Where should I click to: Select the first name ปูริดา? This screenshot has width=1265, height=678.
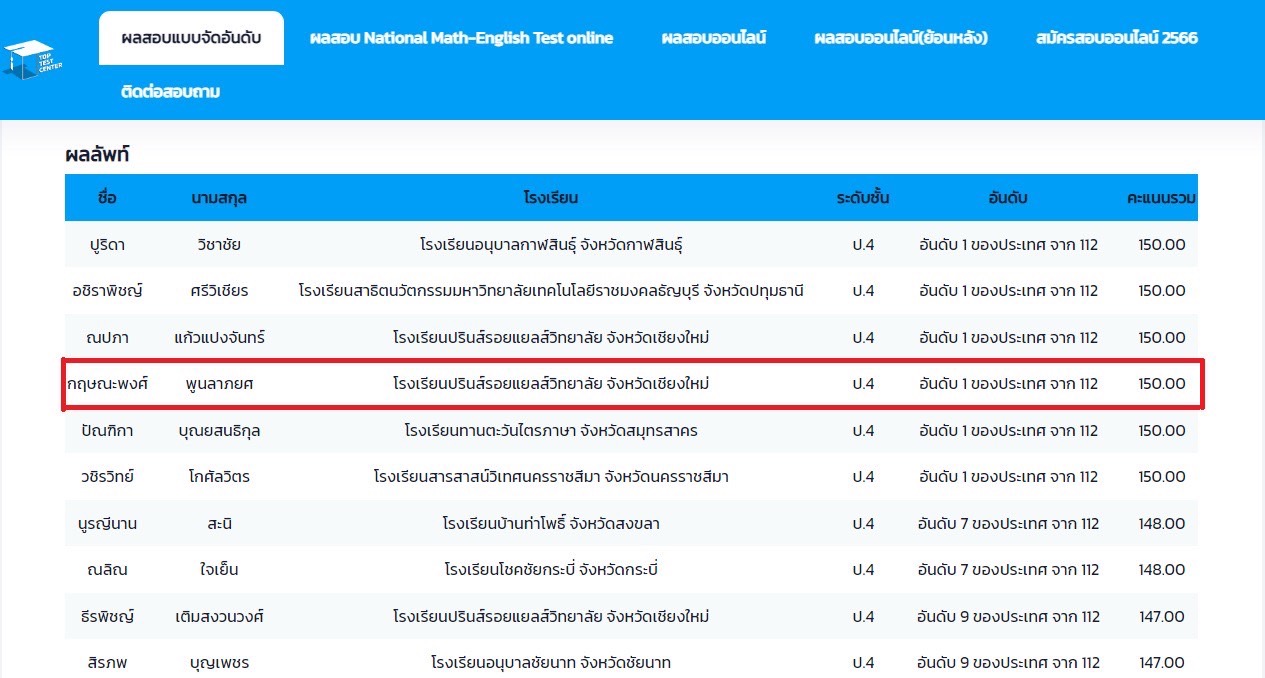pyautogui.click(x=107, y=244)
